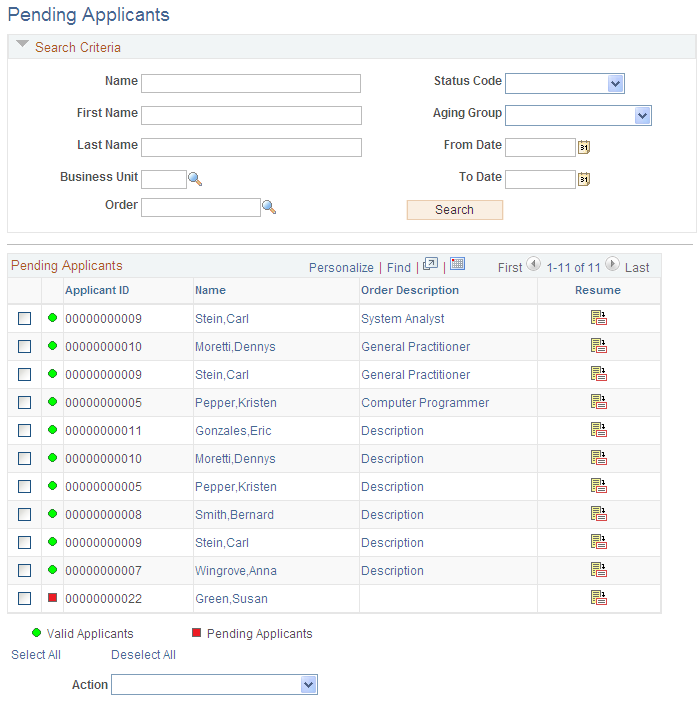
Task: Click inside the Name field
Action: coord(251,84)
